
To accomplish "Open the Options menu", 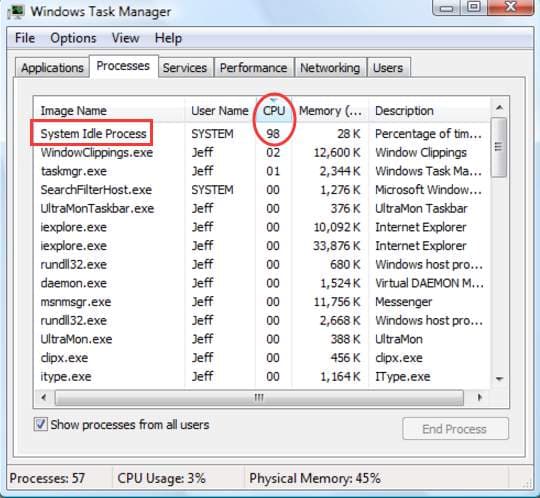I will tap(73, 38).
